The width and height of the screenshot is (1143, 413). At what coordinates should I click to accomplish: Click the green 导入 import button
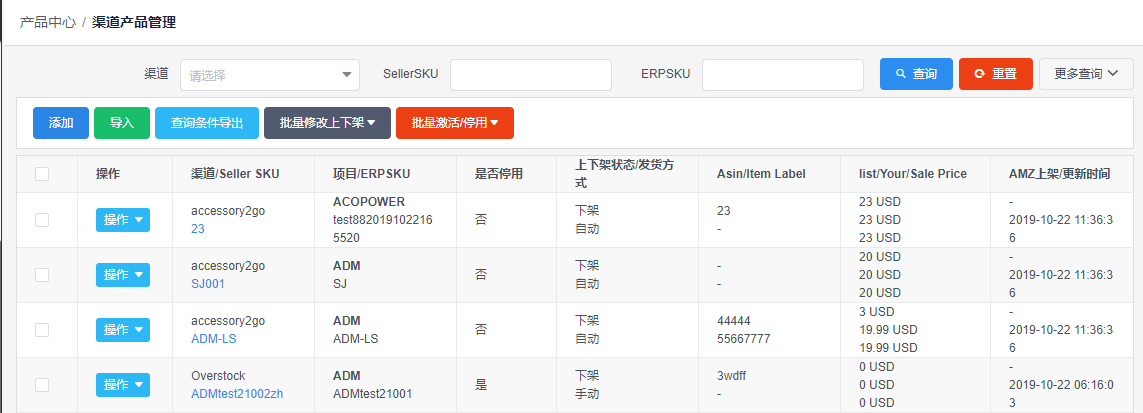click(x=122, y=123)
